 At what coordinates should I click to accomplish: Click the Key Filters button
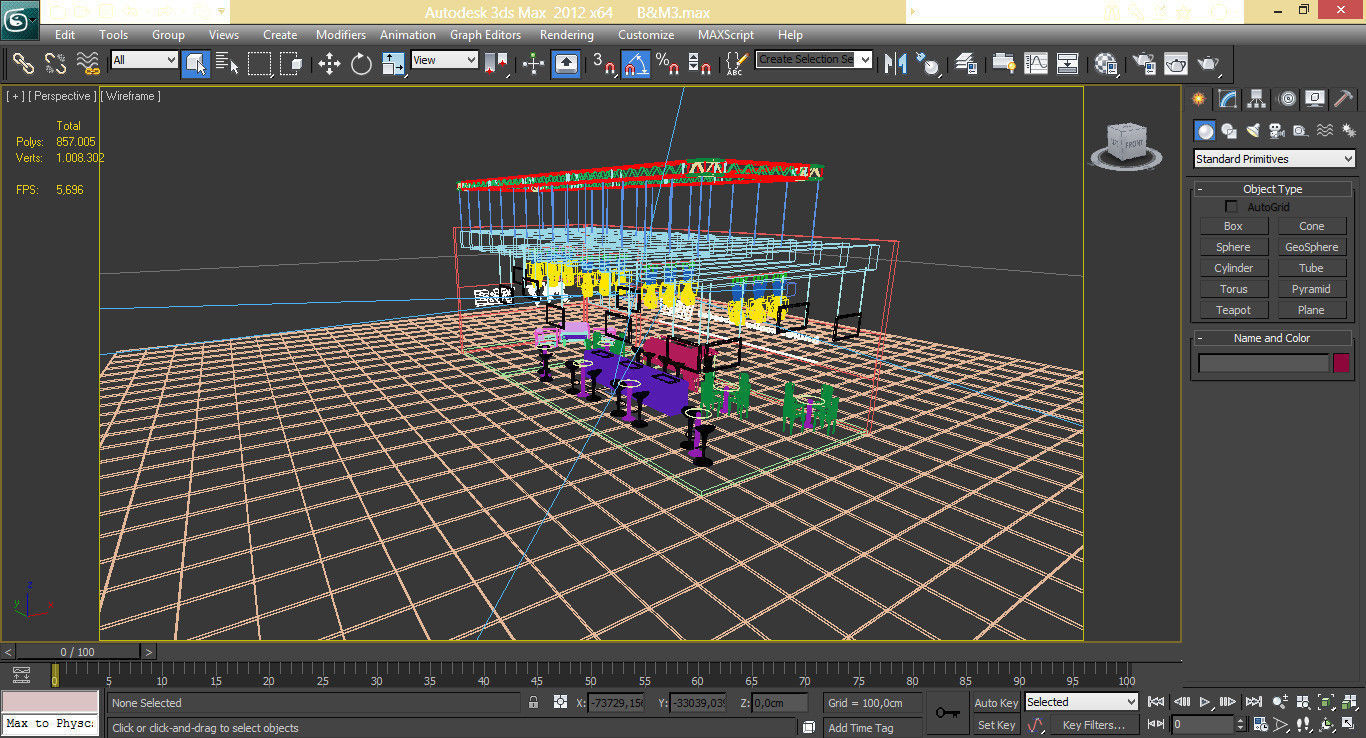pyautogui.click(x=1094, y=725)
